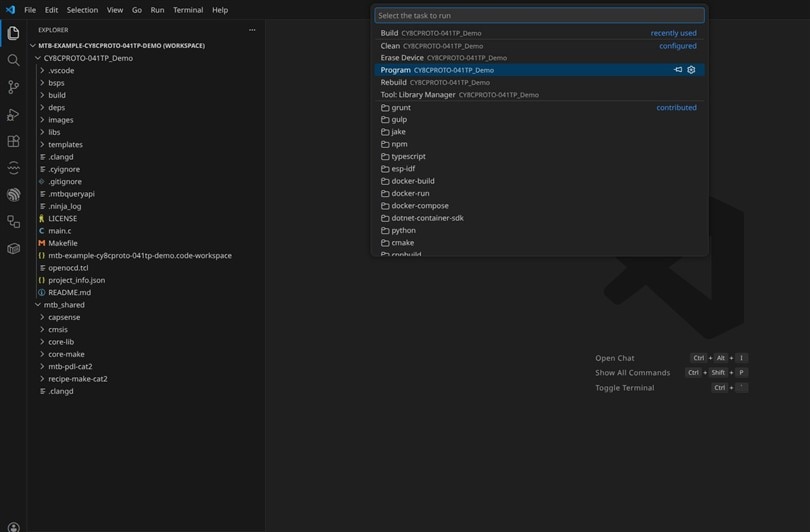Open the esp-idf task folder
Screen dimensions: 810x532
539,169
